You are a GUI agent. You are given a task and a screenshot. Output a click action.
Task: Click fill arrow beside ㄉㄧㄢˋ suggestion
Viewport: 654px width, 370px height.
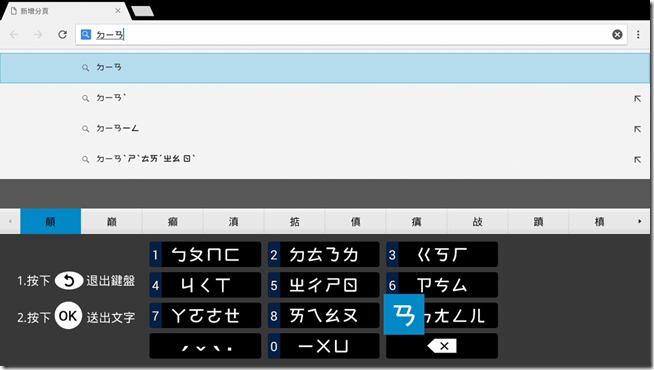637,98
